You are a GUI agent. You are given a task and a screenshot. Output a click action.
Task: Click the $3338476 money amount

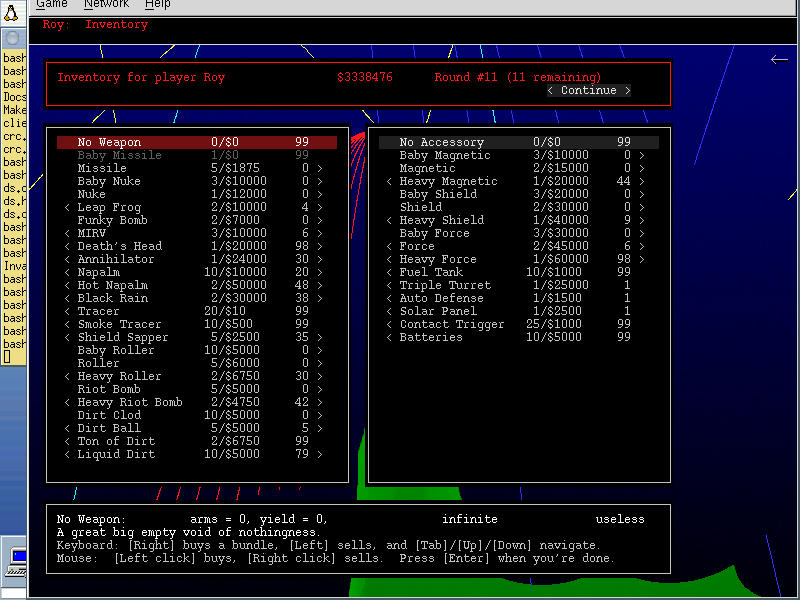pyautogui.click(x=364, y=77)
